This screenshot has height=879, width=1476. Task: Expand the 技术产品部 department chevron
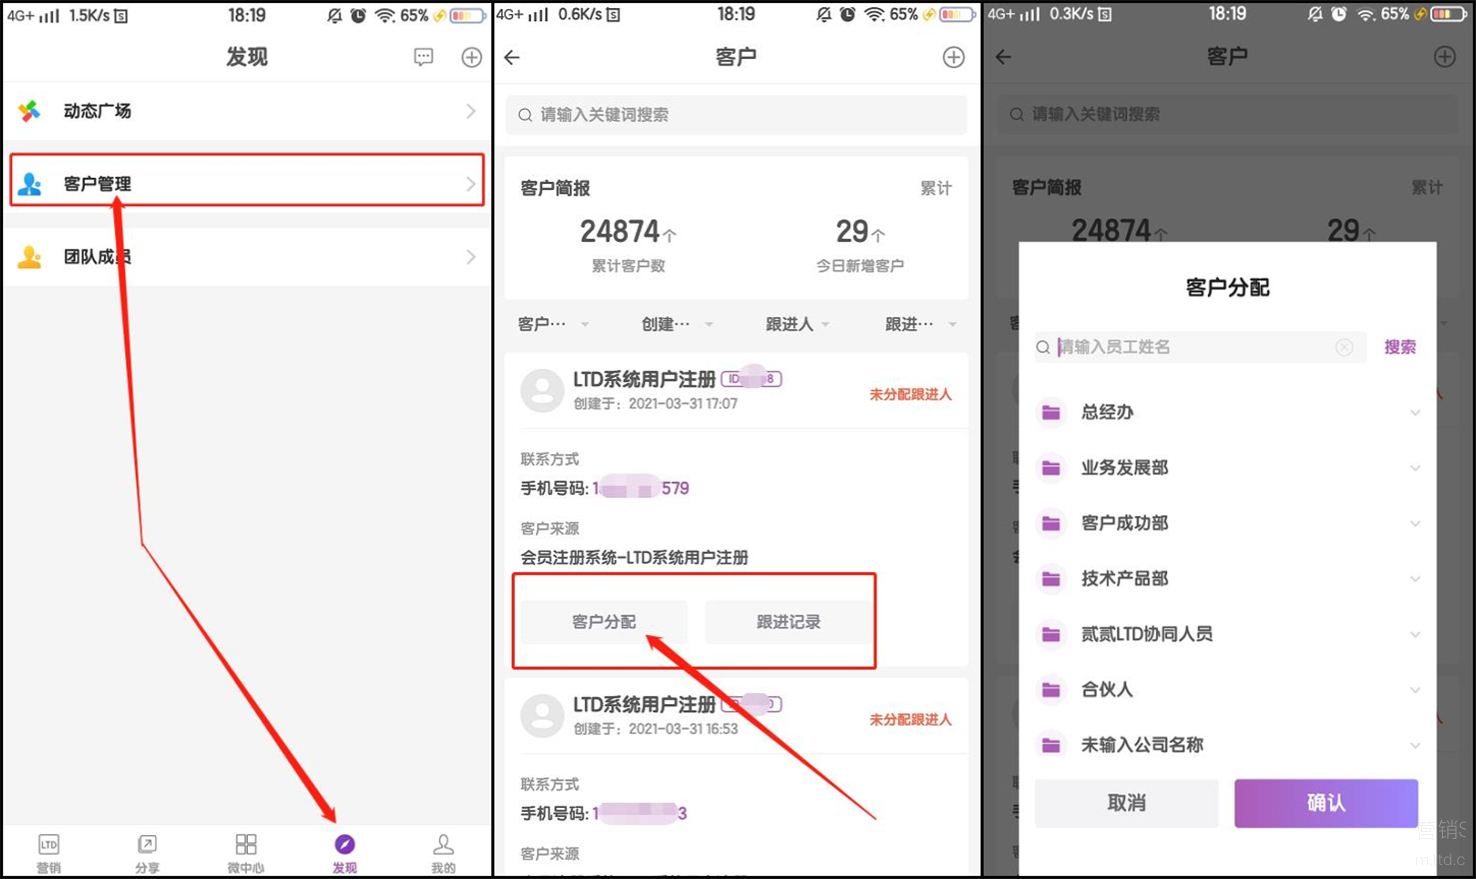pos(1414,579)
